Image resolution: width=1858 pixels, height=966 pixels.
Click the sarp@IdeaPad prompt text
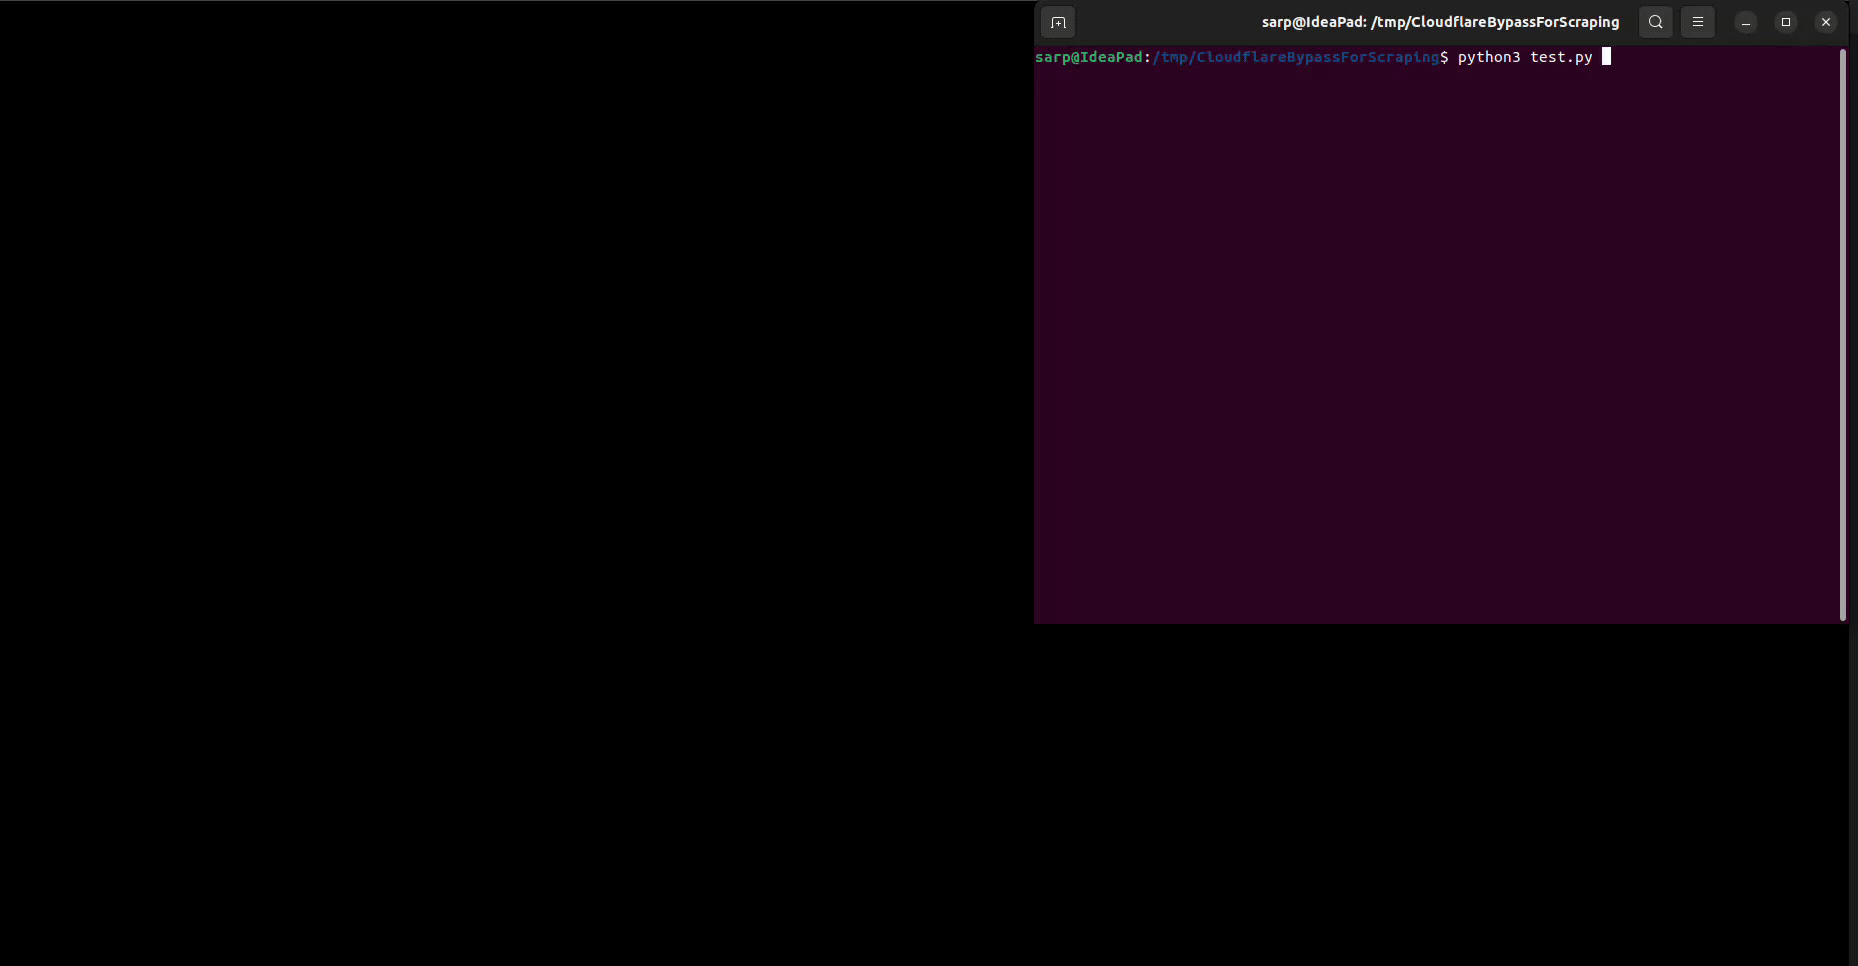point(1089,57)
